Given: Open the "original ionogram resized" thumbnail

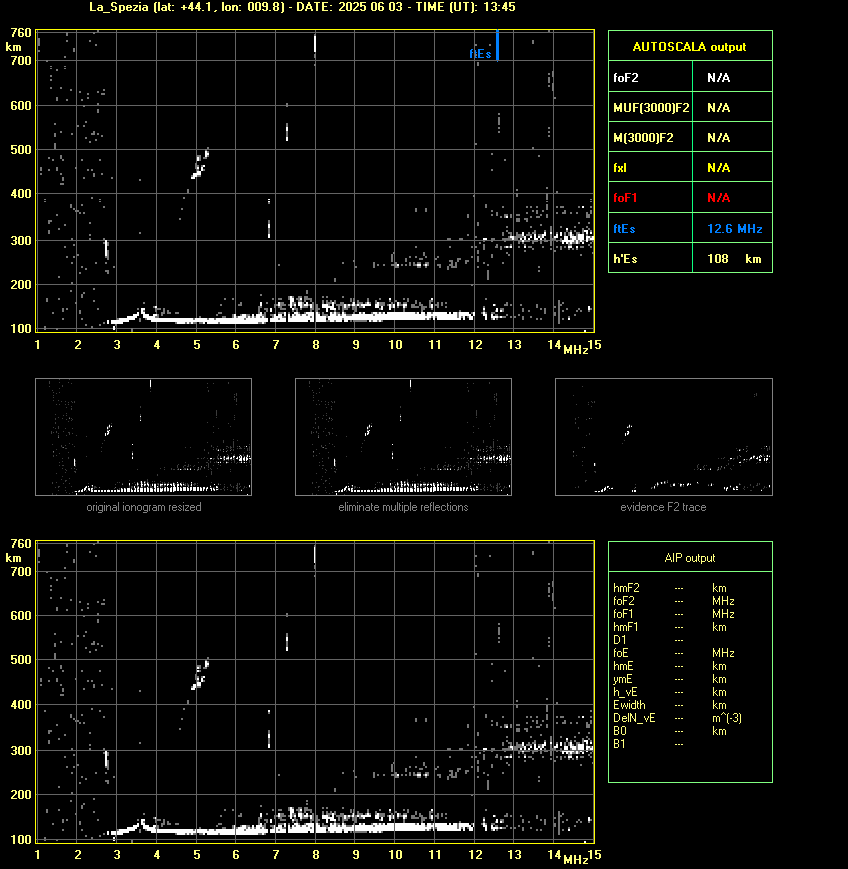Looking at the screenshot, I should [x=144, y=437].
